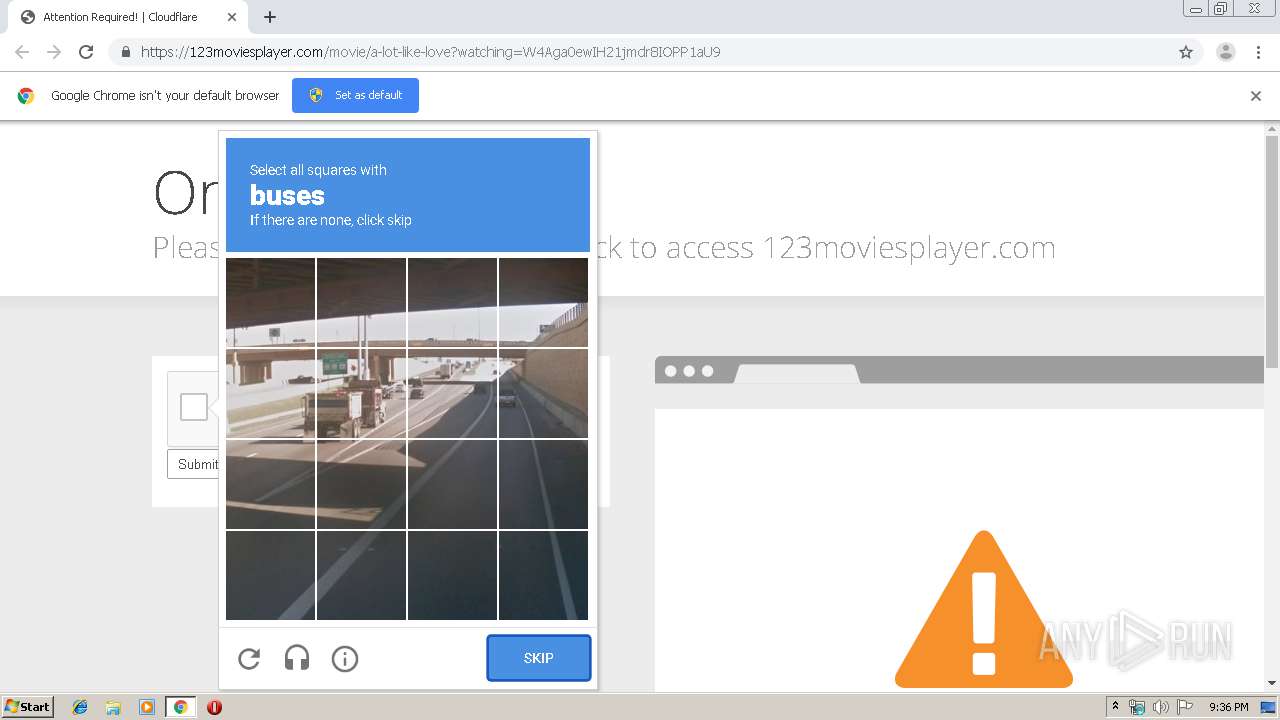
Task: Check the reCAPTCHA checkbox
Action: coord(194,407)
